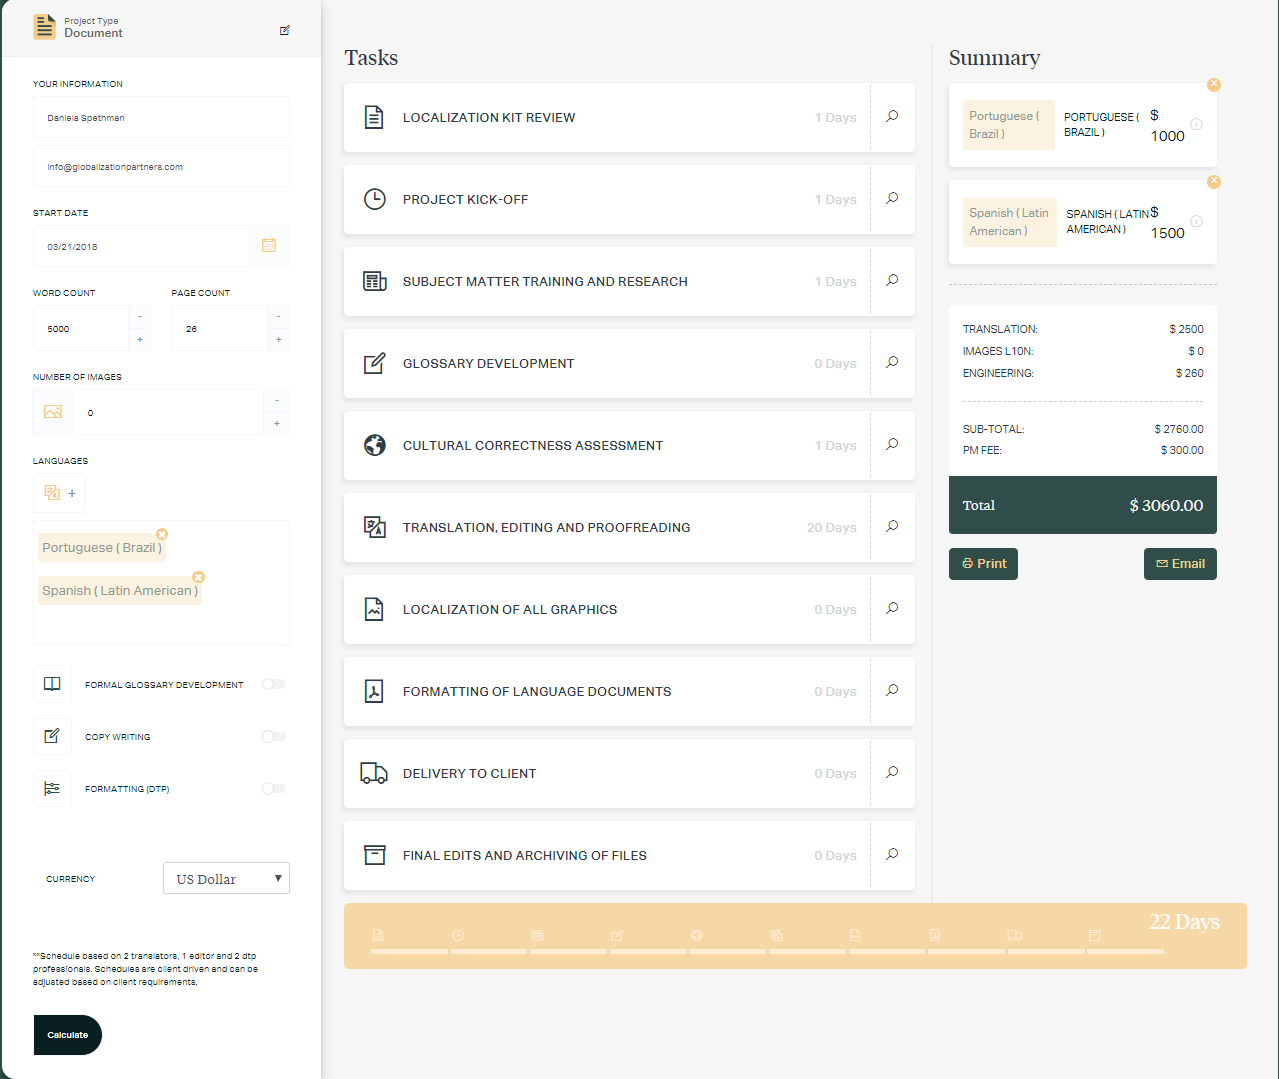Screen dimensions: 1279x1079
Task: Open the start date calendar picker
Action: pyautogui.click(x=269, y=246)
